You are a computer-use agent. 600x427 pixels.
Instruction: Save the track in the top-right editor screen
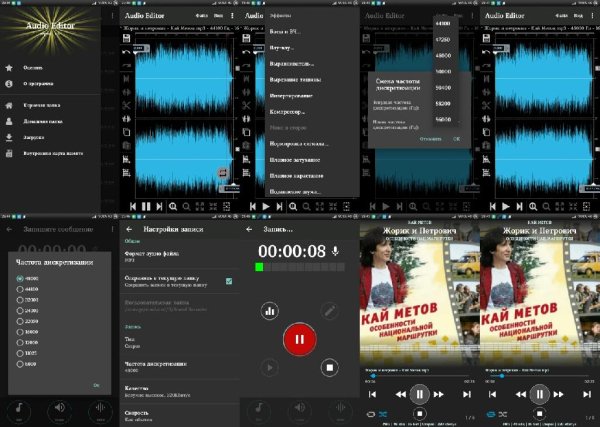tap(486, 38)
